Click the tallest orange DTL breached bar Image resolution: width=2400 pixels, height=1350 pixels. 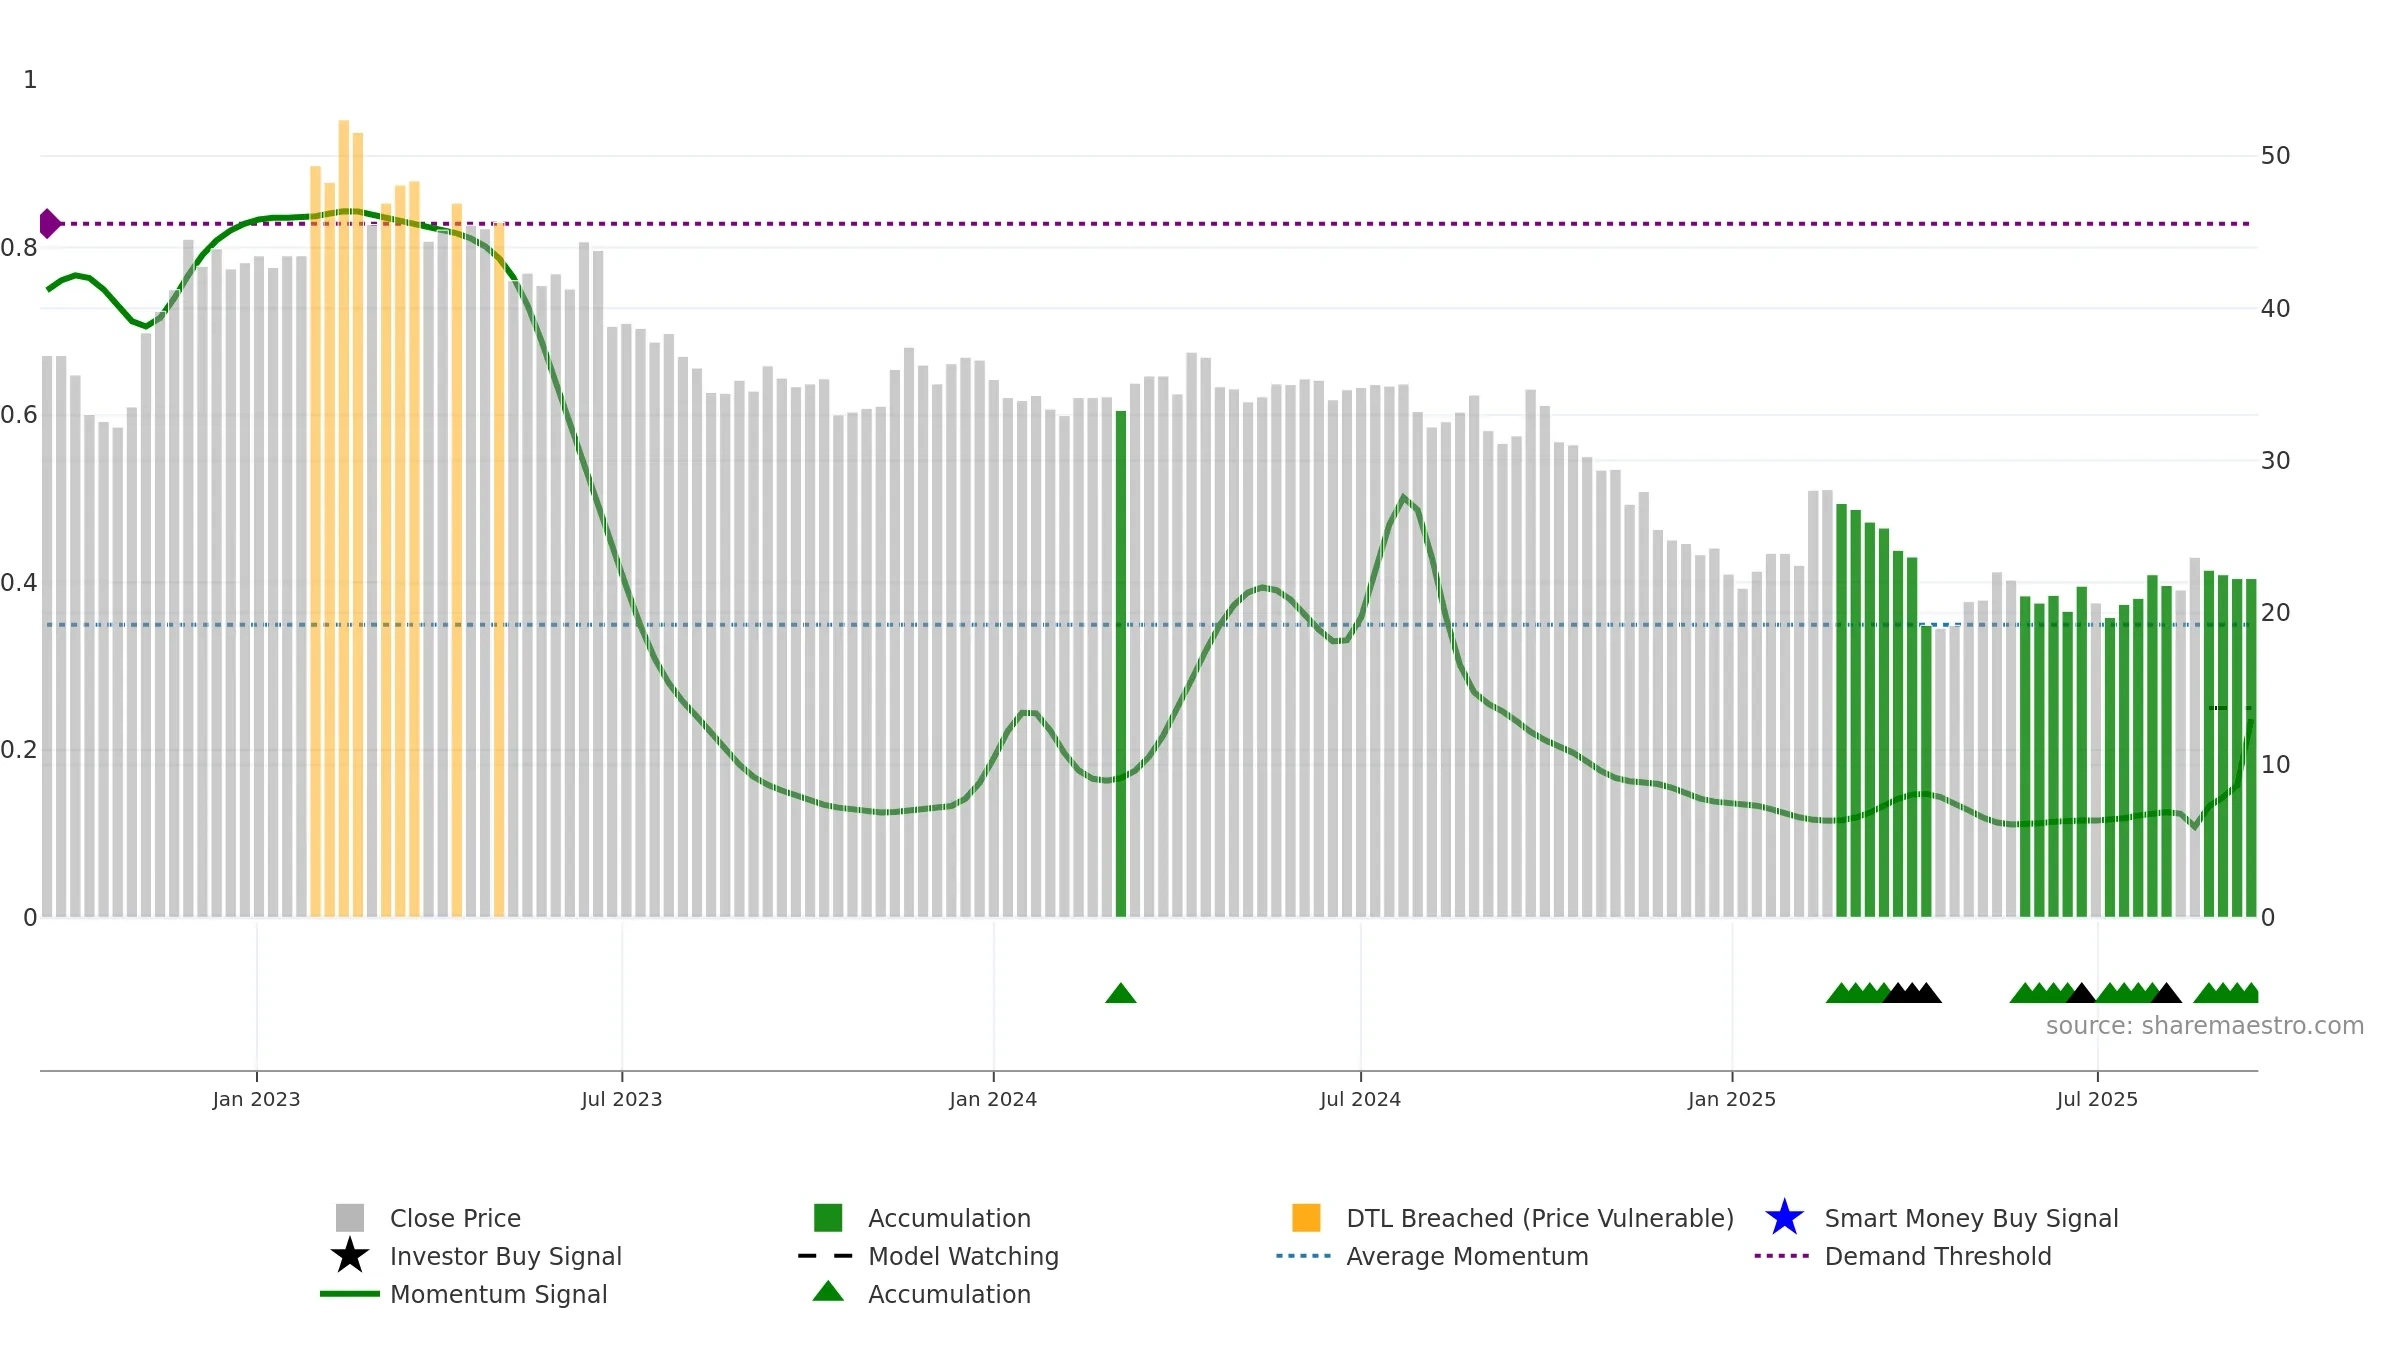344,518
